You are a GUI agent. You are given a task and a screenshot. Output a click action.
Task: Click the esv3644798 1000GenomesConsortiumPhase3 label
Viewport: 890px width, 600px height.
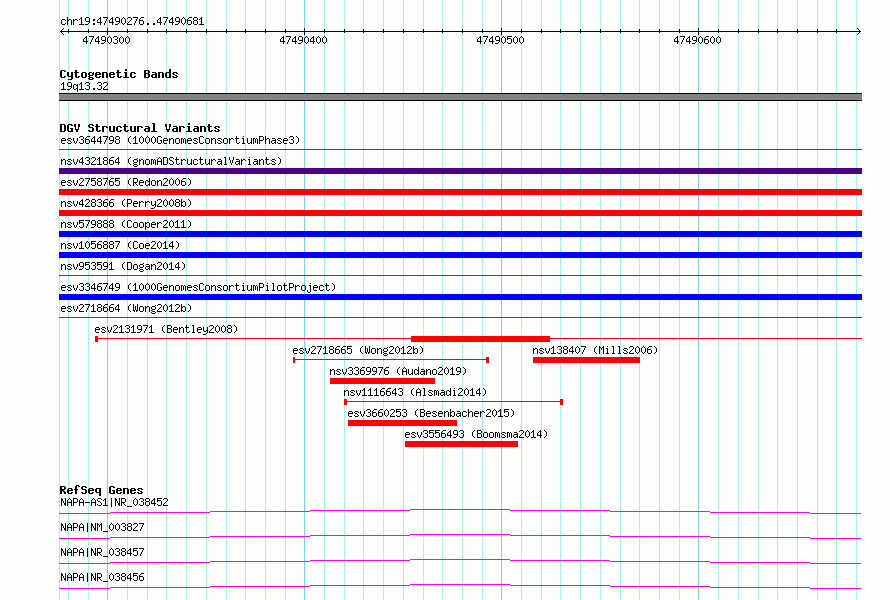coord(180,140)
